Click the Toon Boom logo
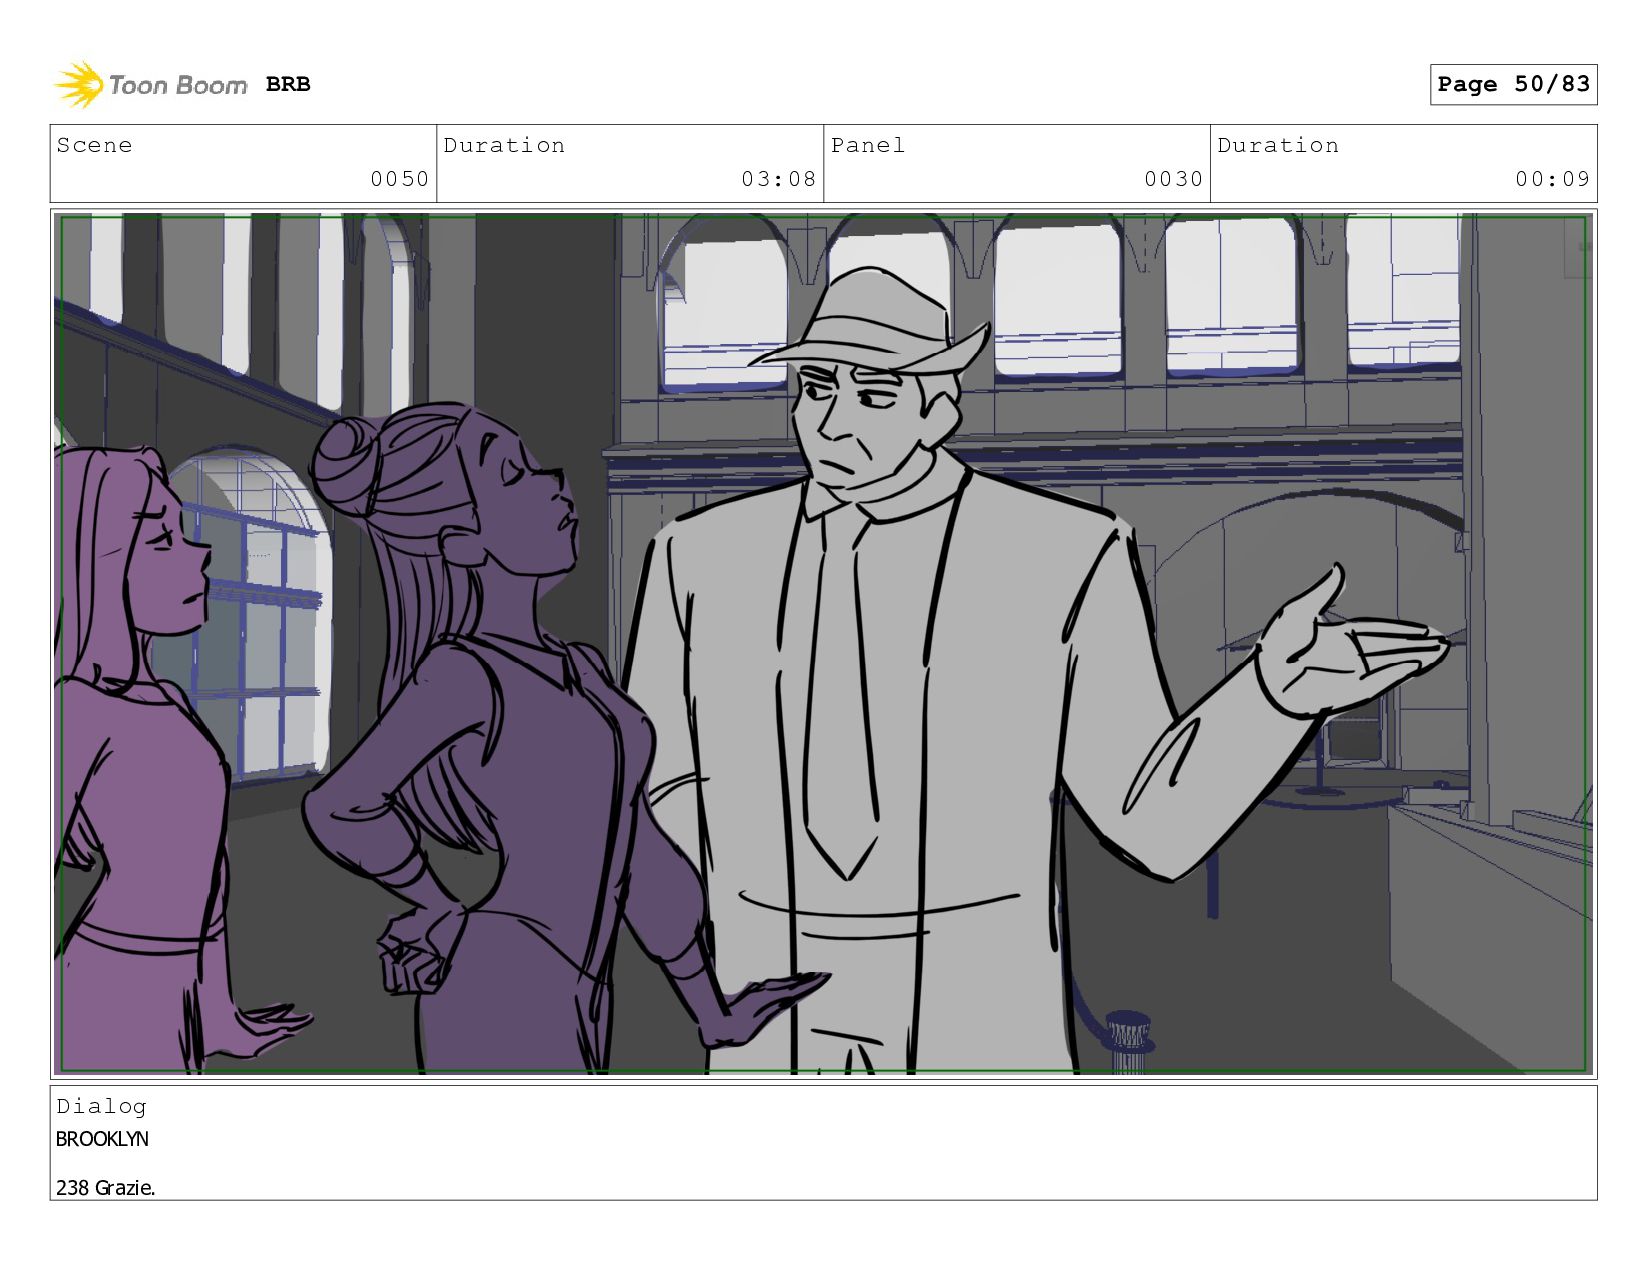The height and width of the screenshot is (1275, 1650). [x=150, y=85]
